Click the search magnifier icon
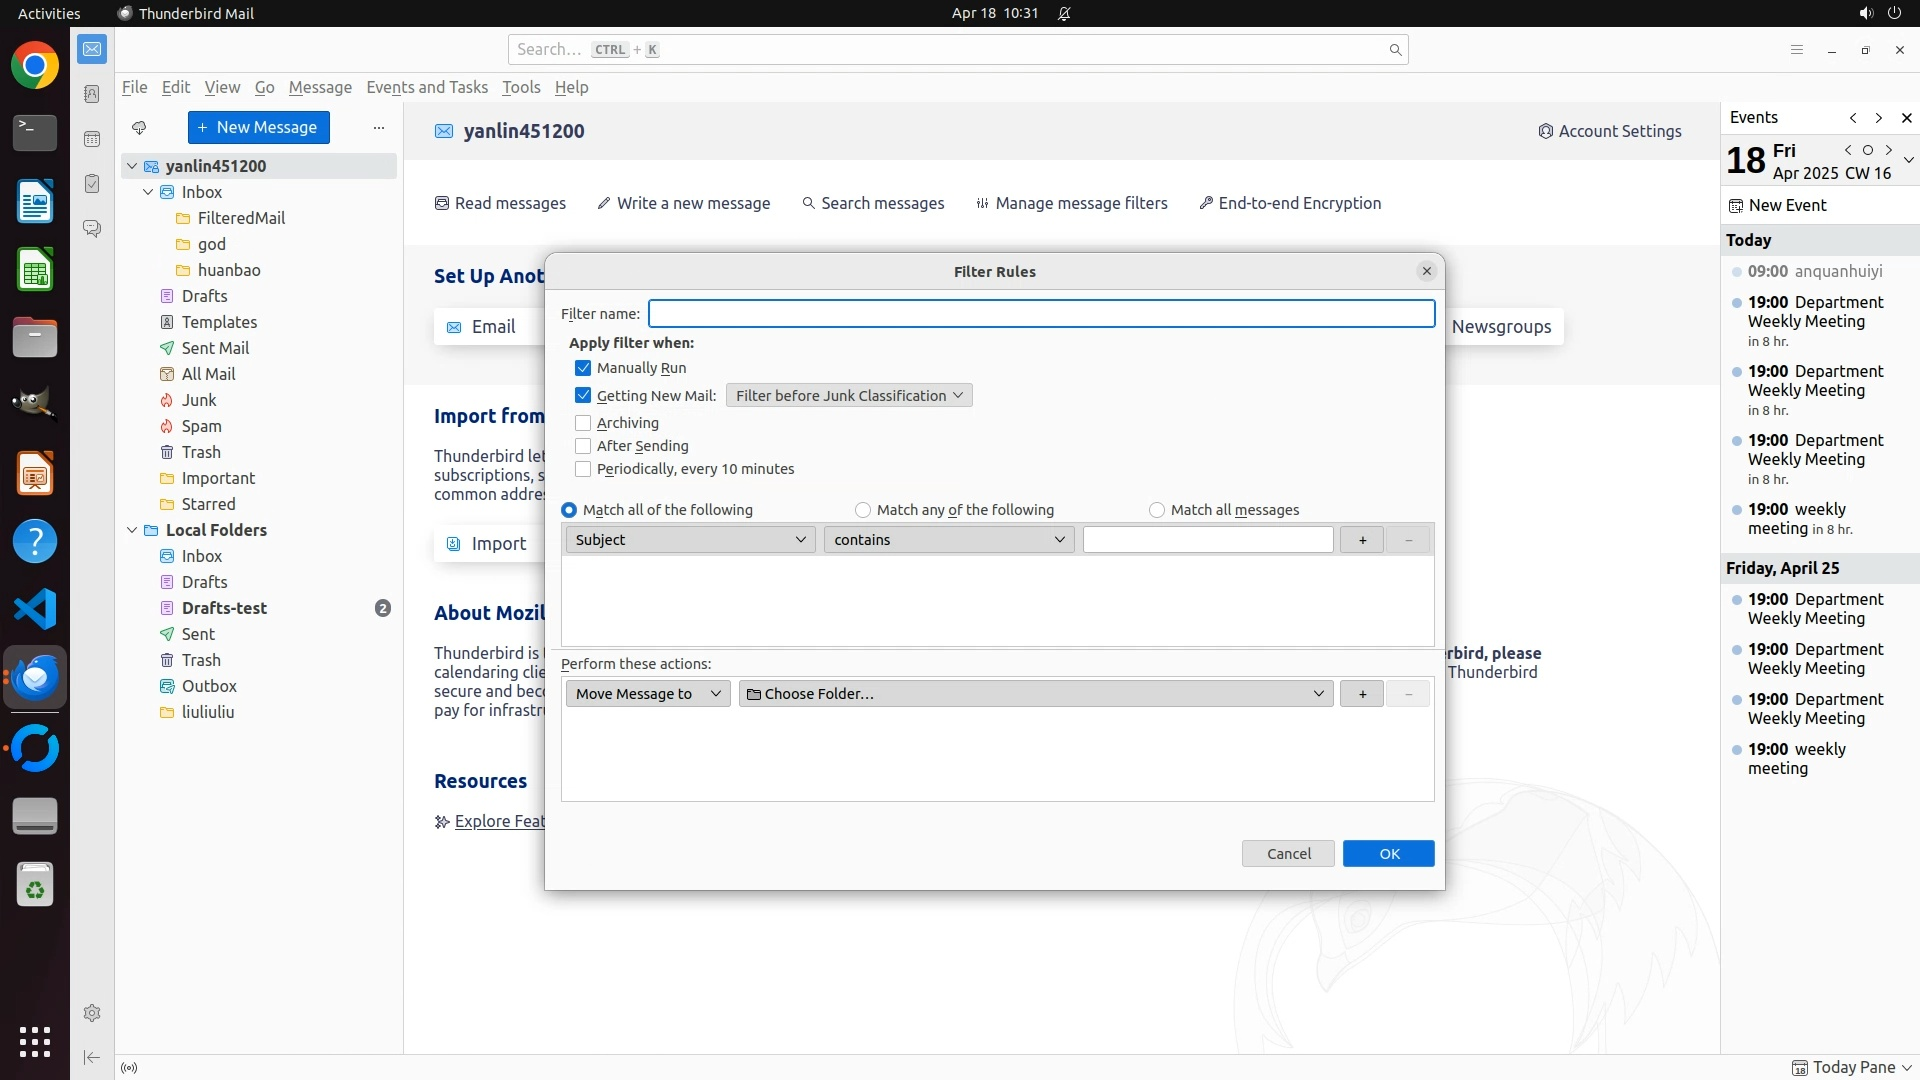The image size is (1920, 1080). [x=1395, y=50]
